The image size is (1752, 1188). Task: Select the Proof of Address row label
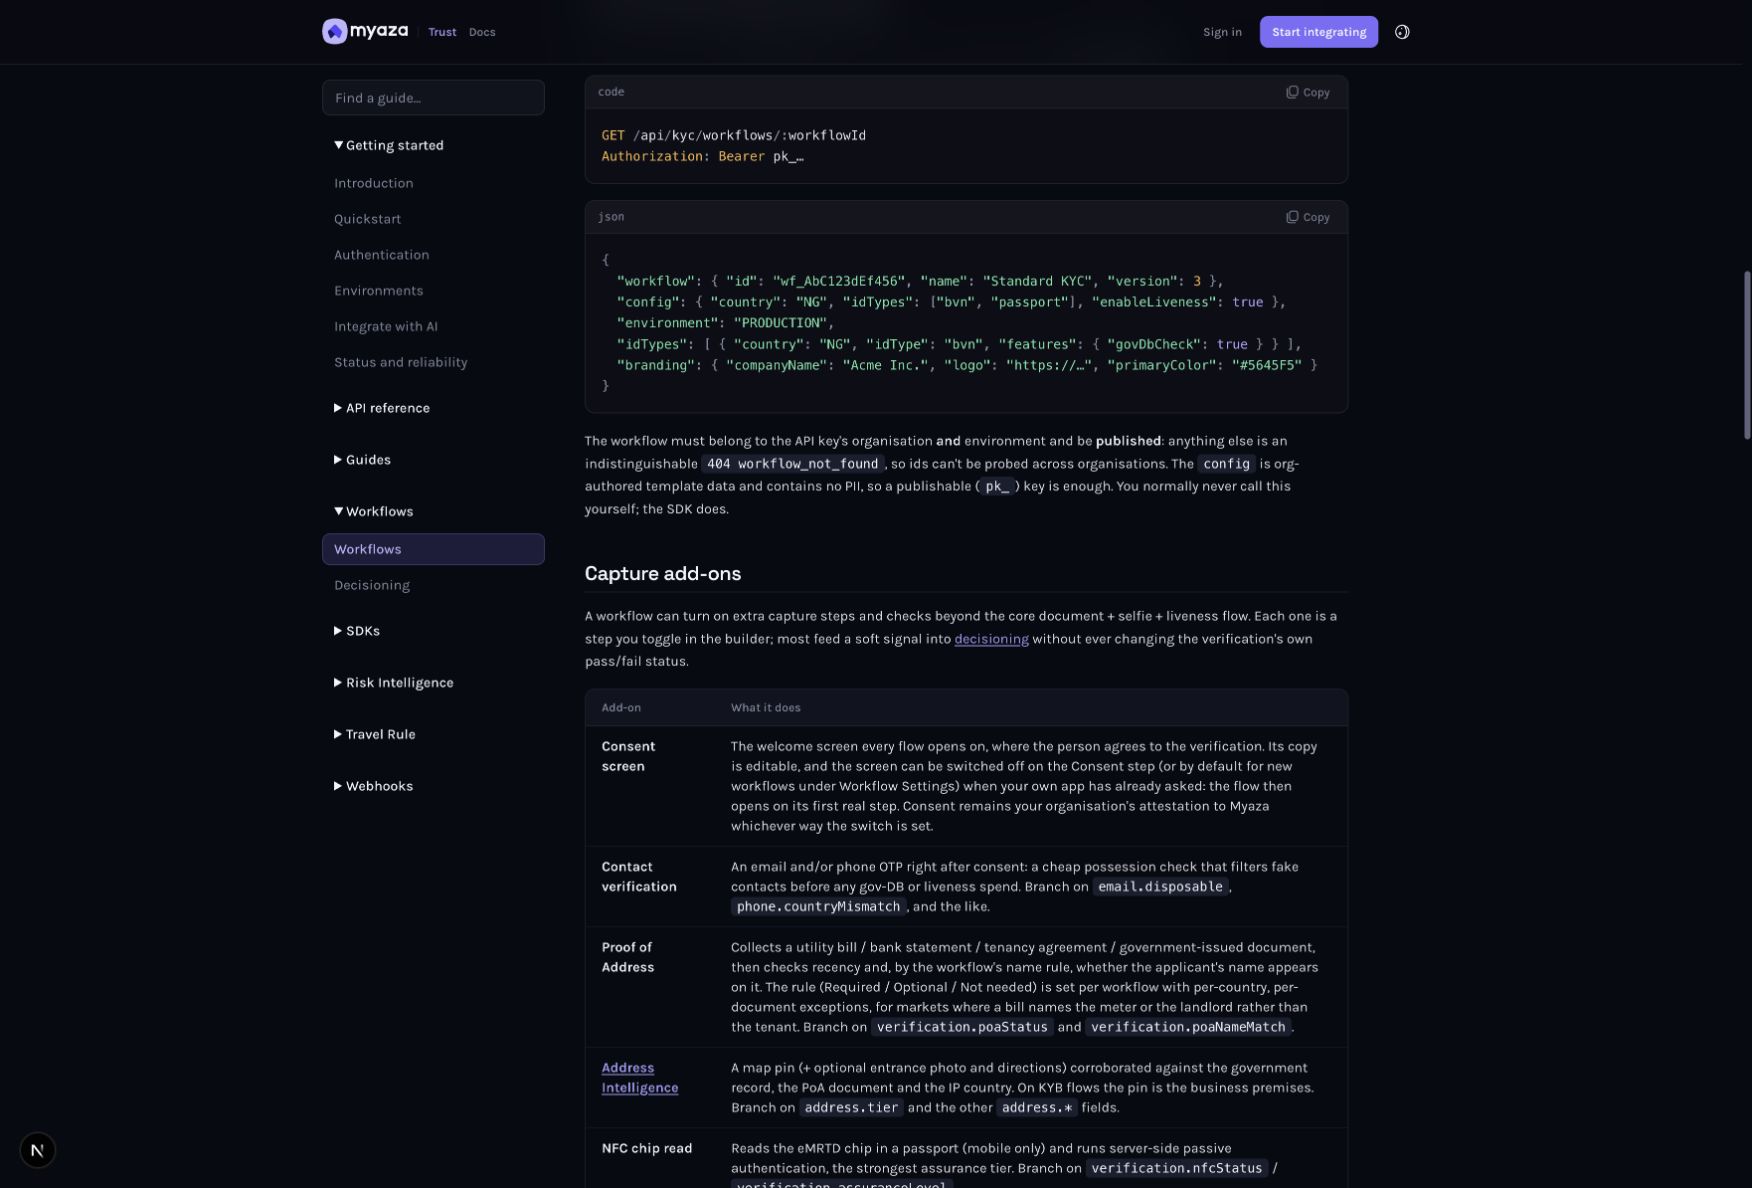[x=628, y=957]
